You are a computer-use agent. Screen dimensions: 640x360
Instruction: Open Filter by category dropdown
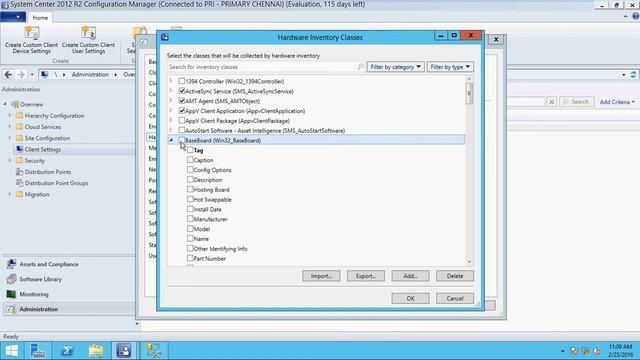(x=396, y=67)
